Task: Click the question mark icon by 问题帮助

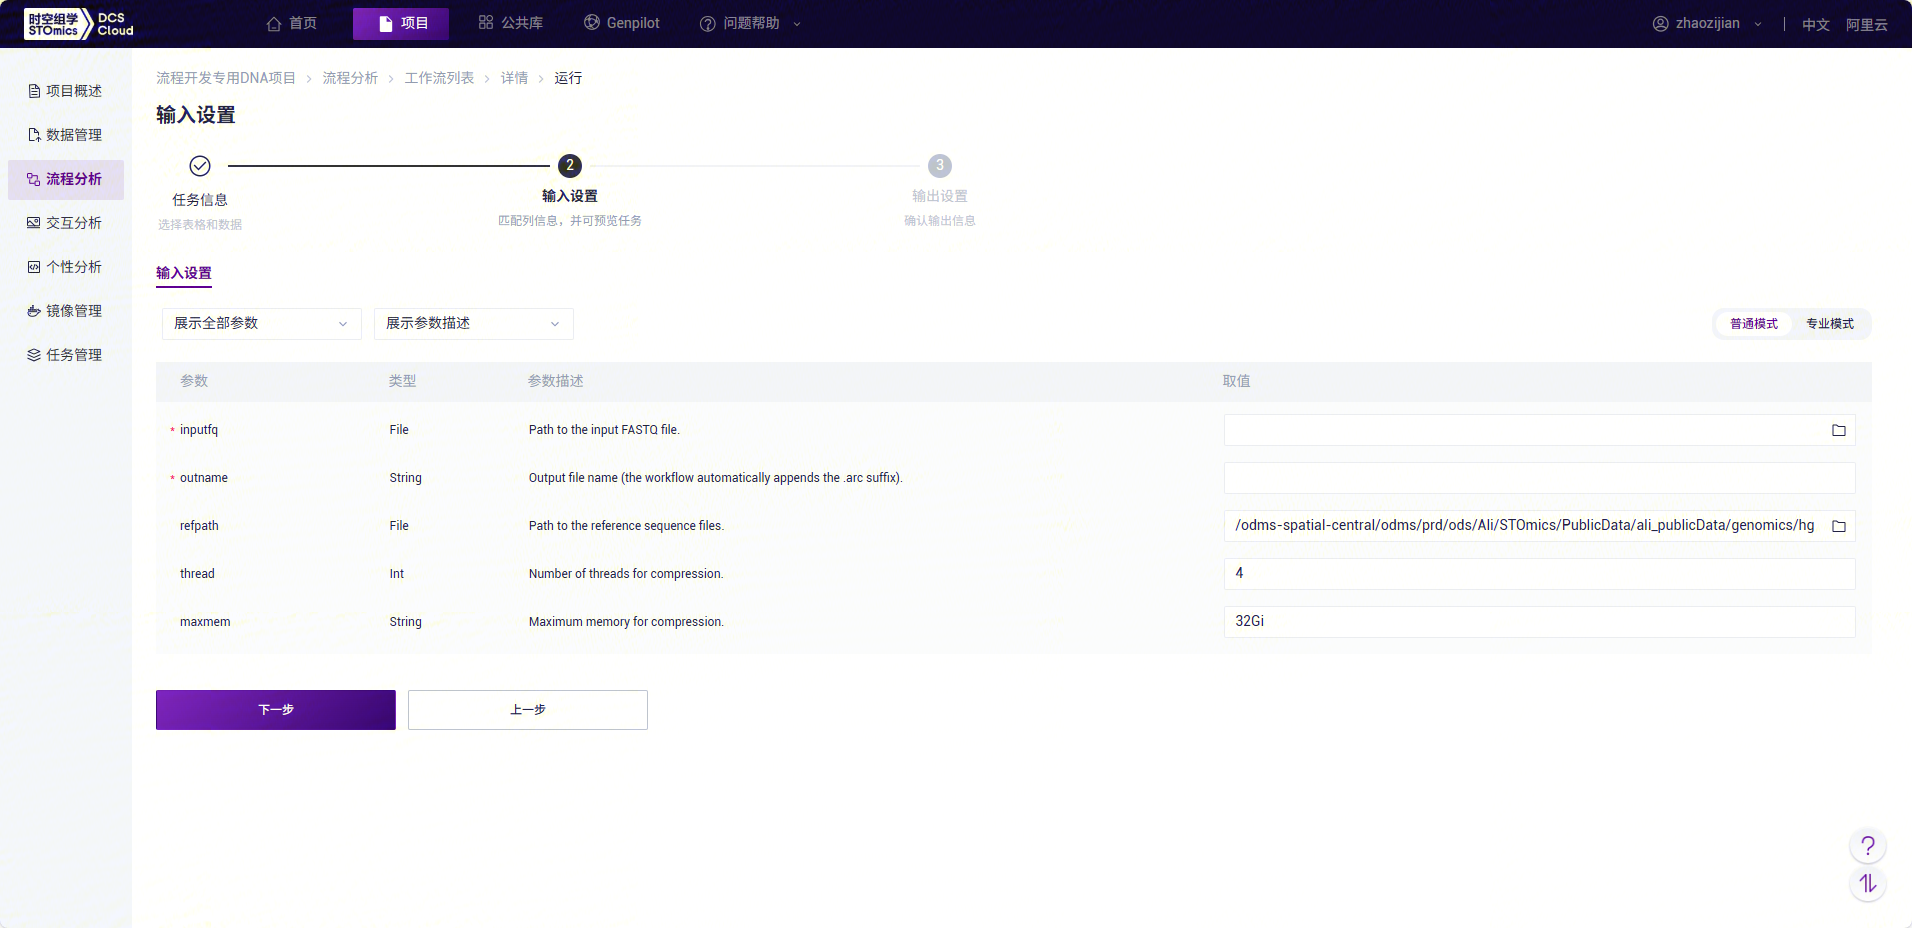Action: (707, 23)
